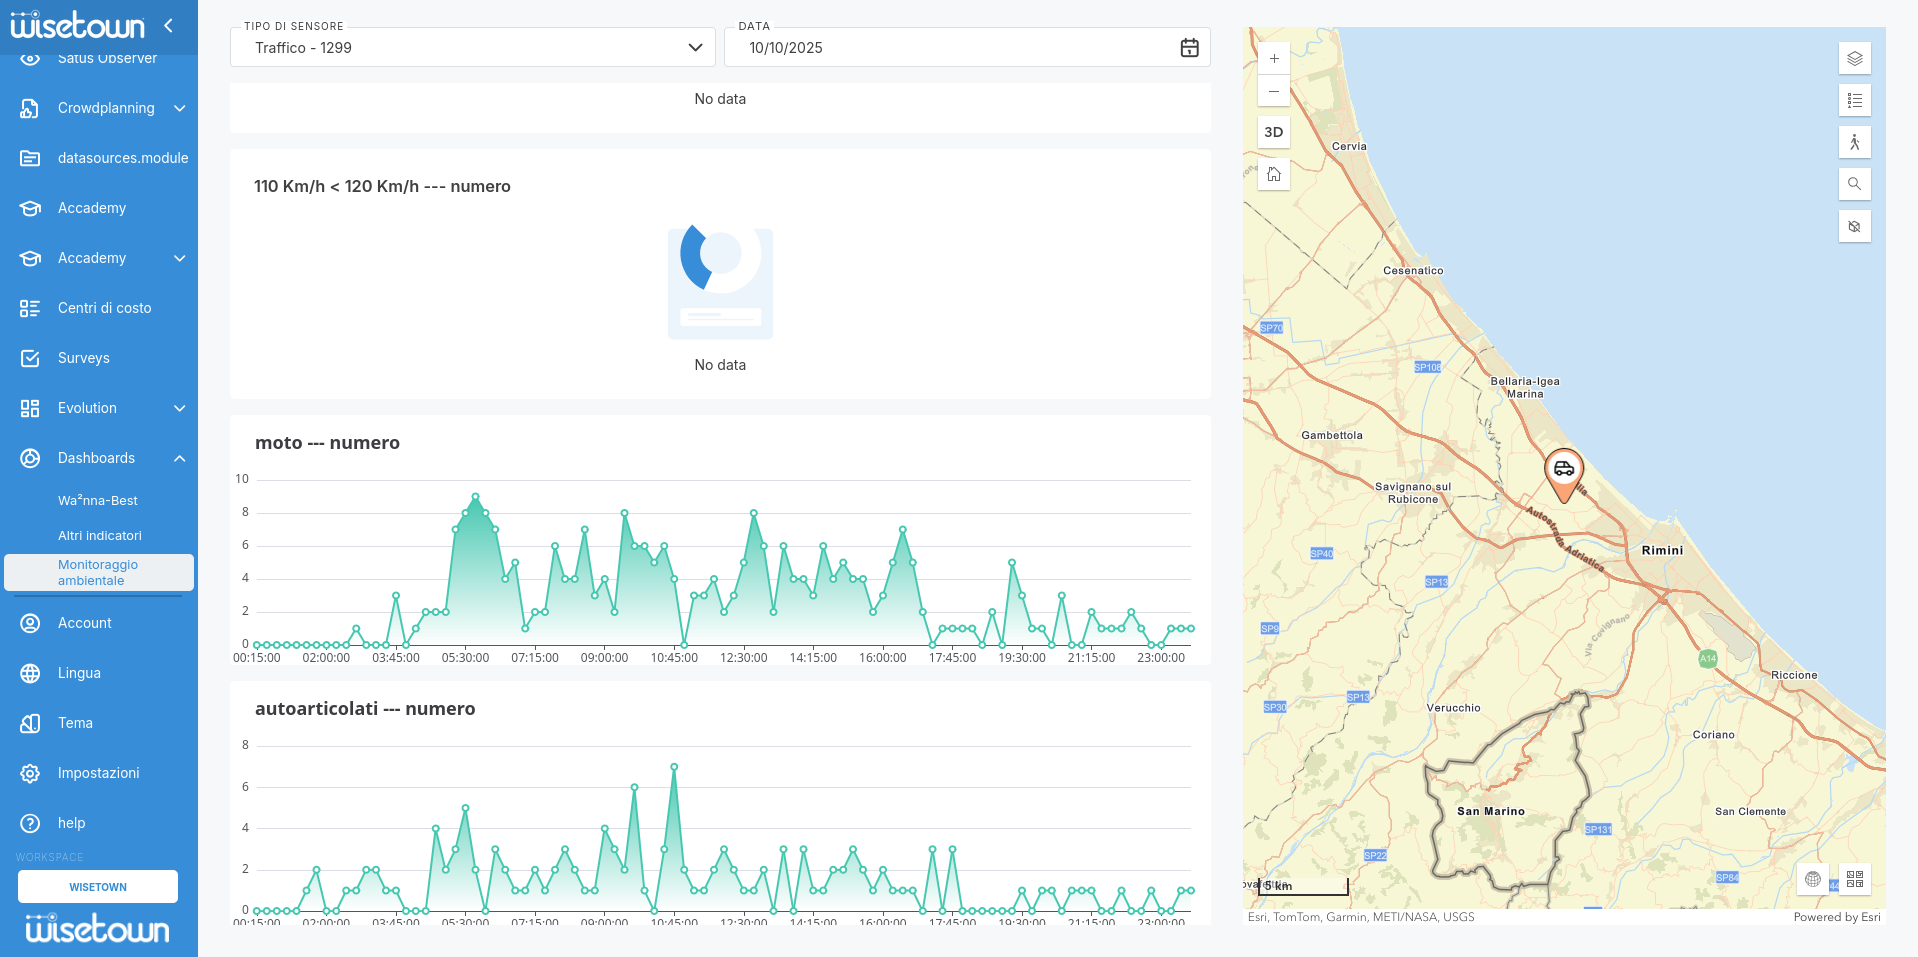Click the traffic sensor marker on map

click(1563, 472)
